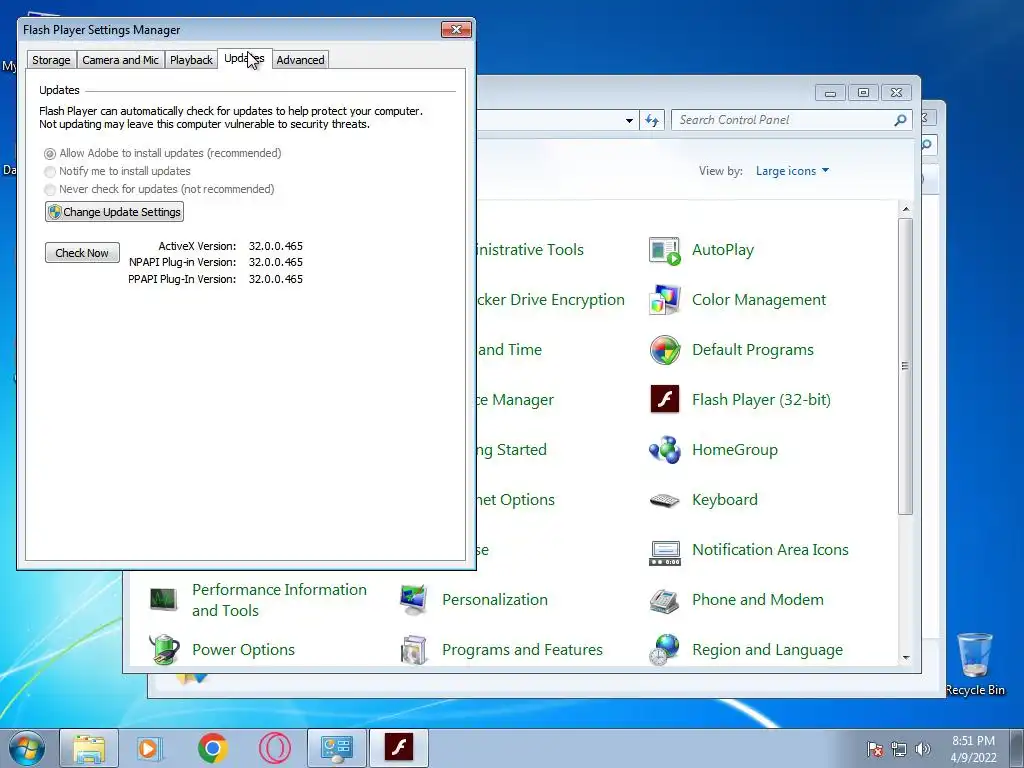Open the Personalization link text

point(495,600)
